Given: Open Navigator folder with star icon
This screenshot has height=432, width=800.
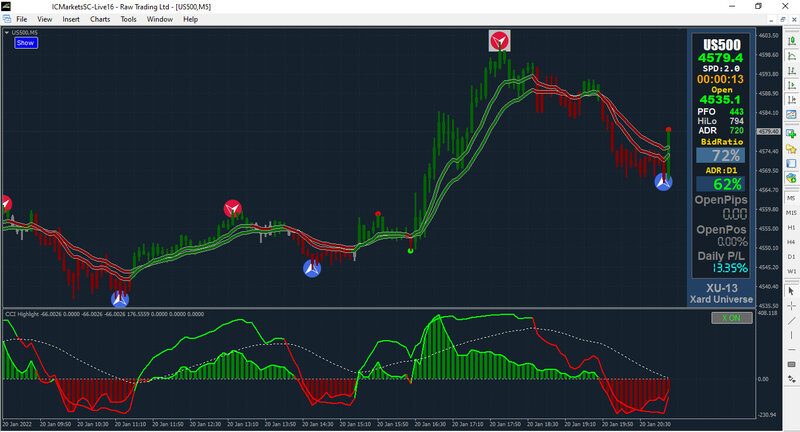Looking at the screenshot, I should [x=791, y=149].
